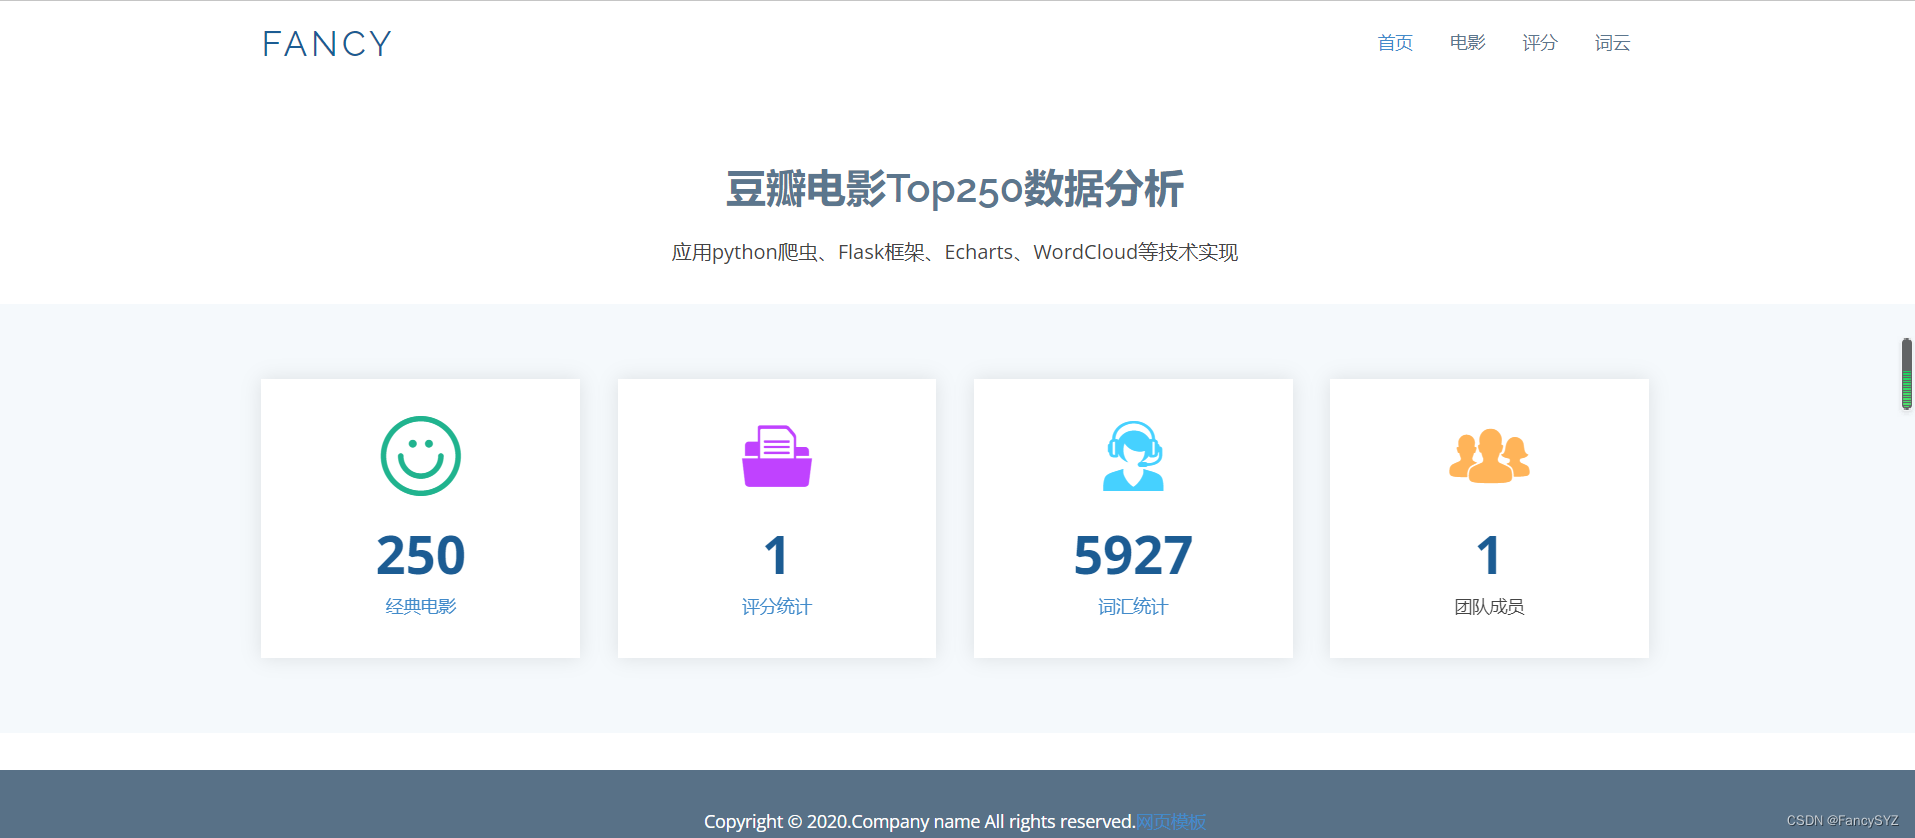Click the number 5927 on the word card

click(1133, 555)
